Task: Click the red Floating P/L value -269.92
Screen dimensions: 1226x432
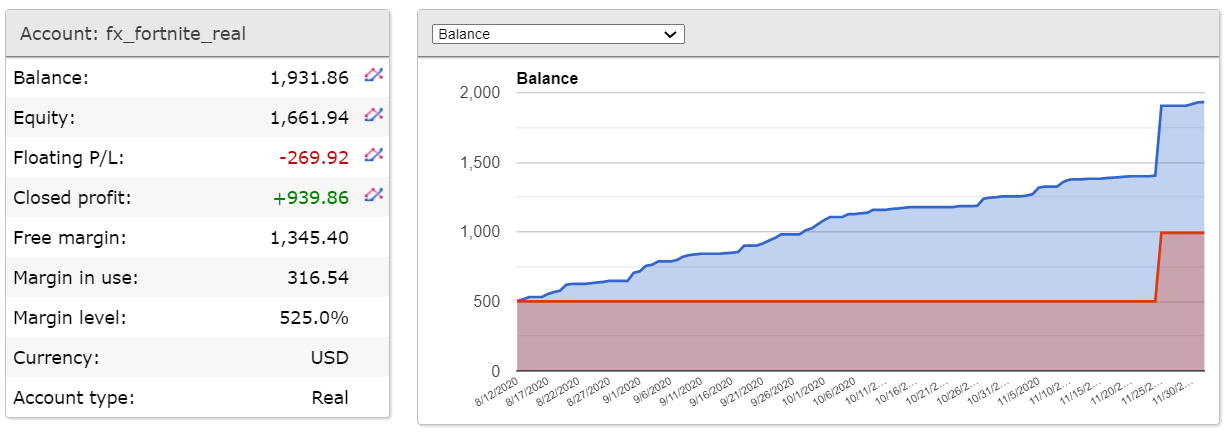Action: pos(315,158)
